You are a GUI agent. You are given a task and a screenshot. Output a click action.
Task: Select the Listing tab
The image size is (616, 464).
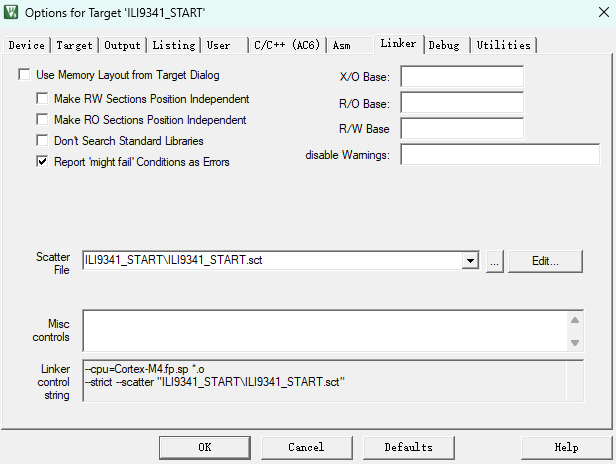[174, 45]
